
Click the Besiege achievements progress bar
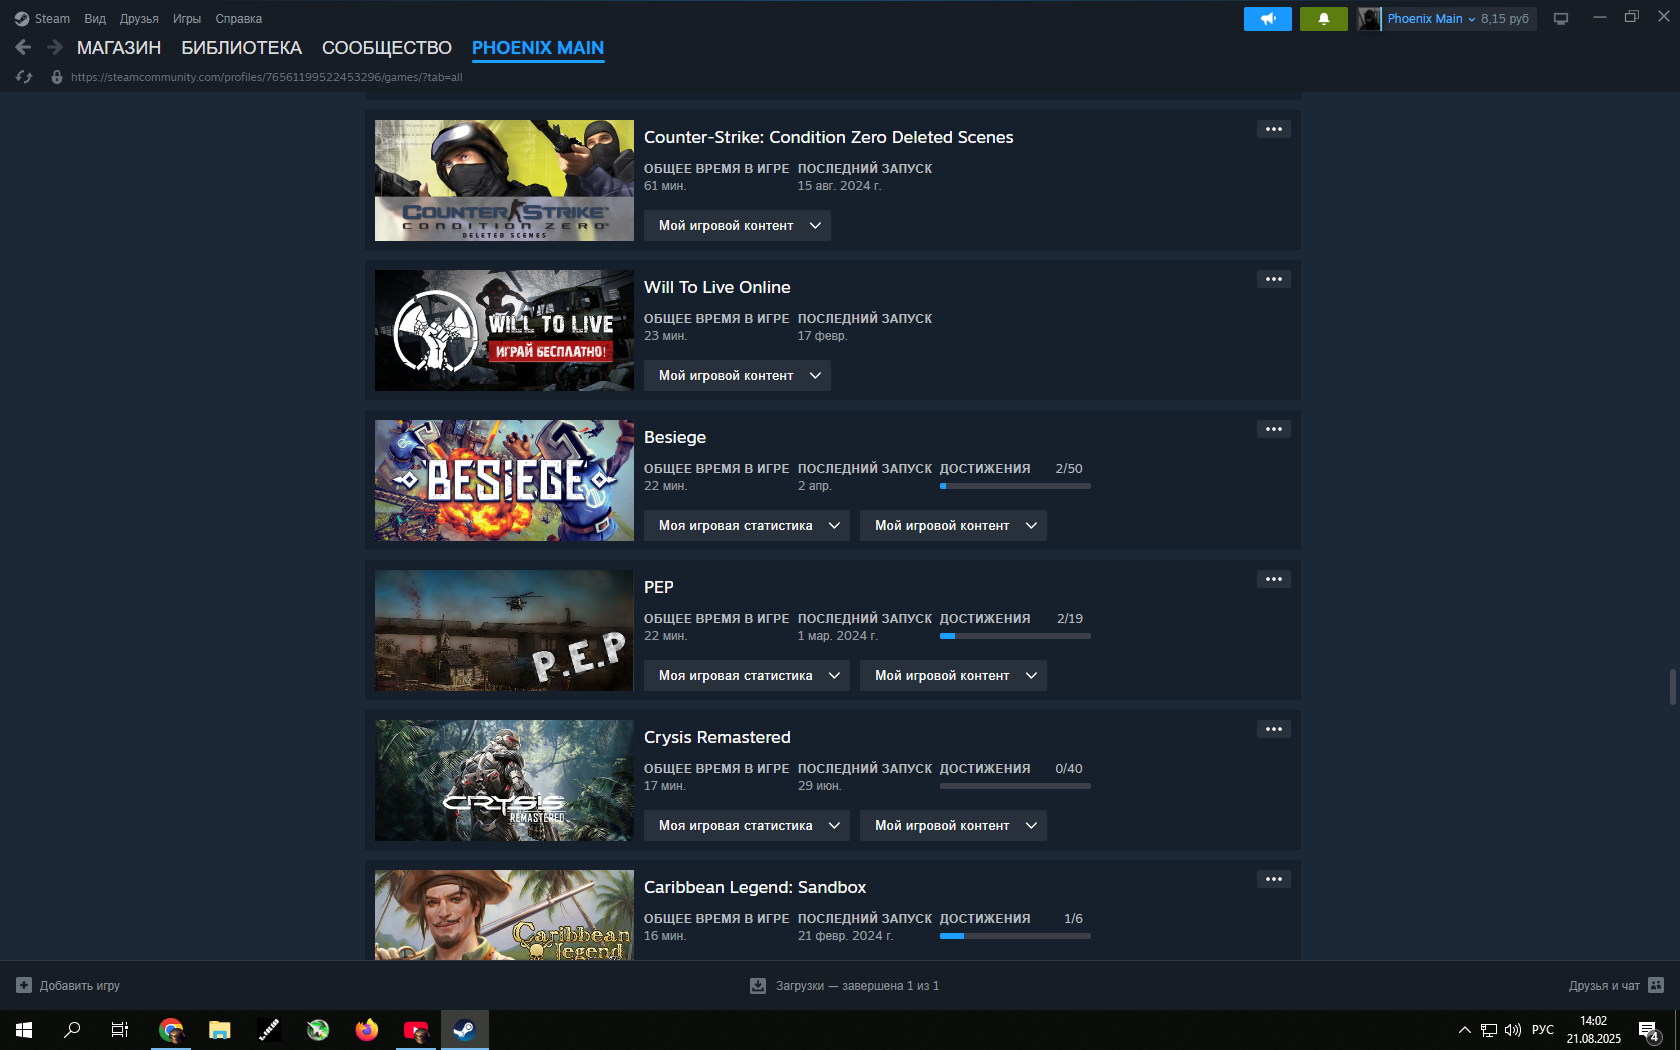pos(1015,486)
